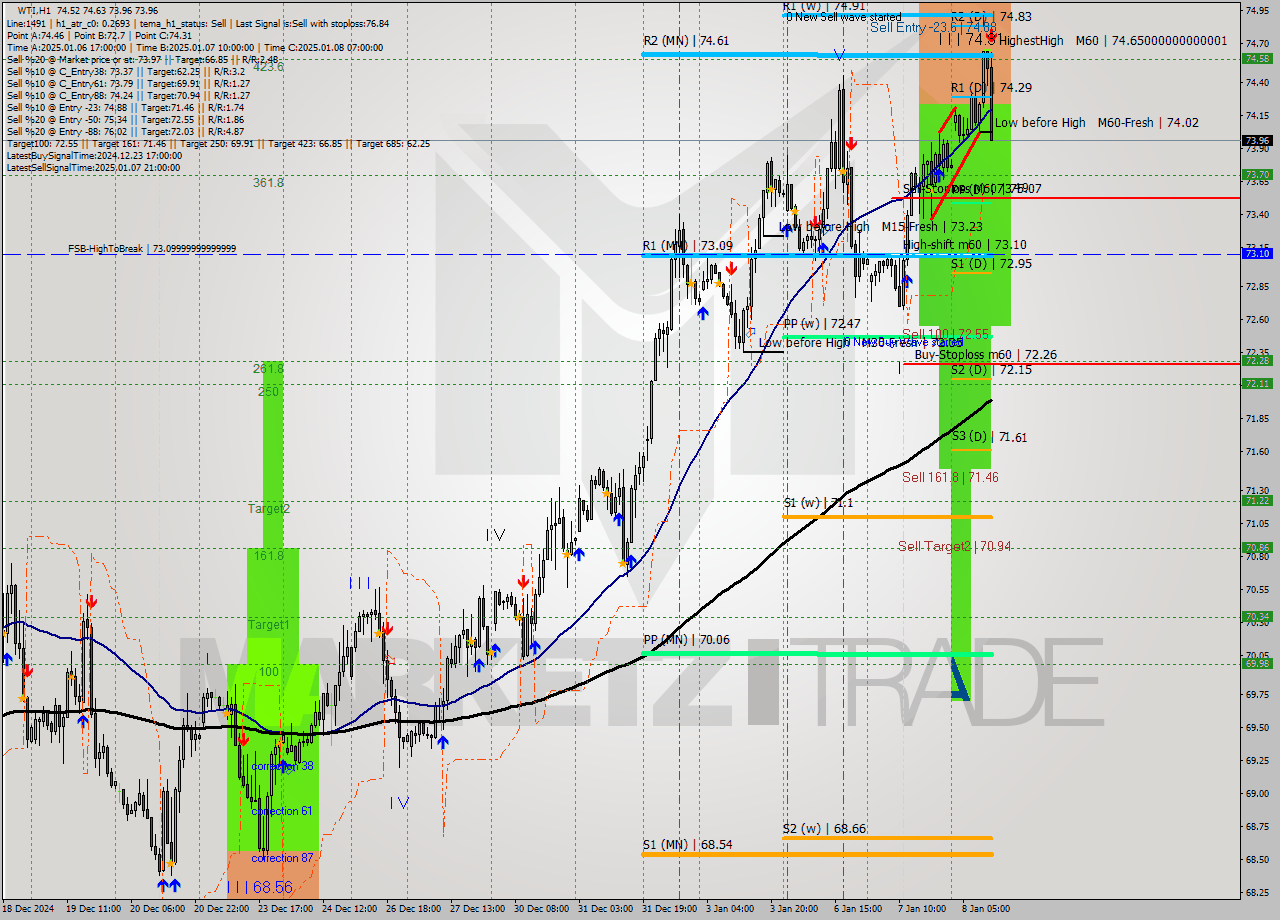Click the green 70.34 price axis tag
Screen dimensions: 1280x920
[1257, 616]
